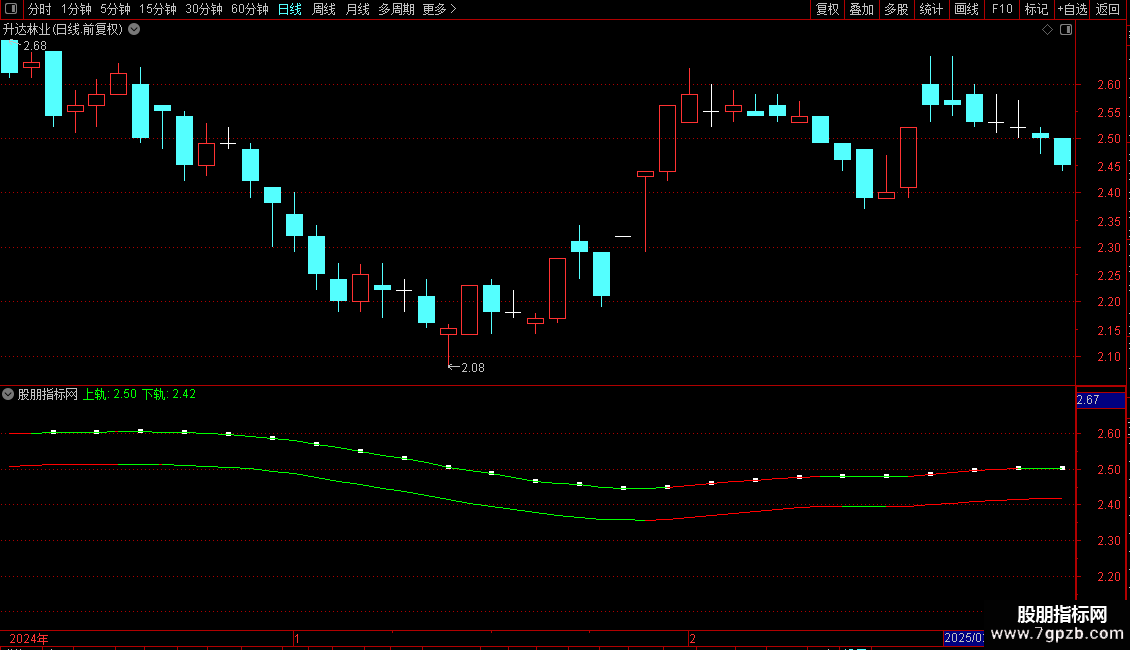Switch to 周线 weekly chart
The width and height of the screenshot is (1130, 650).
click(x=324, y=9)
